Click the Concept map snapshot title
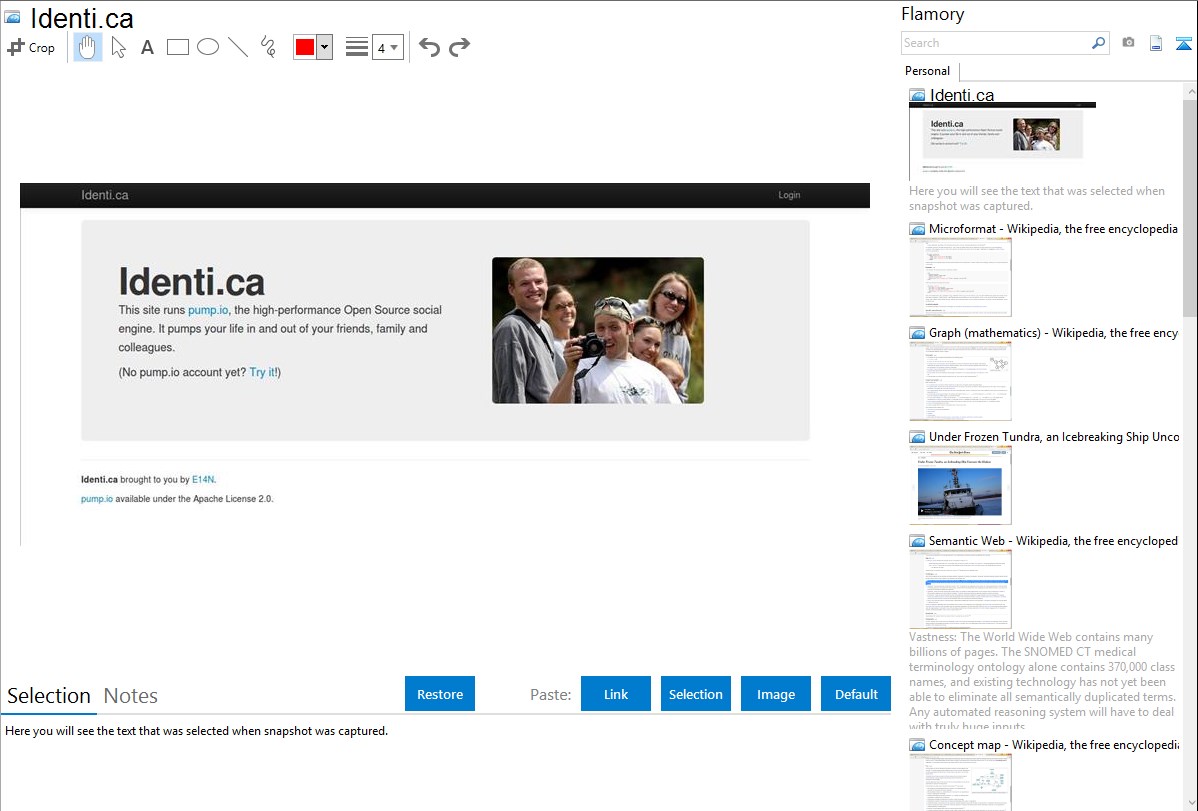 click(x=1053, y=744)
